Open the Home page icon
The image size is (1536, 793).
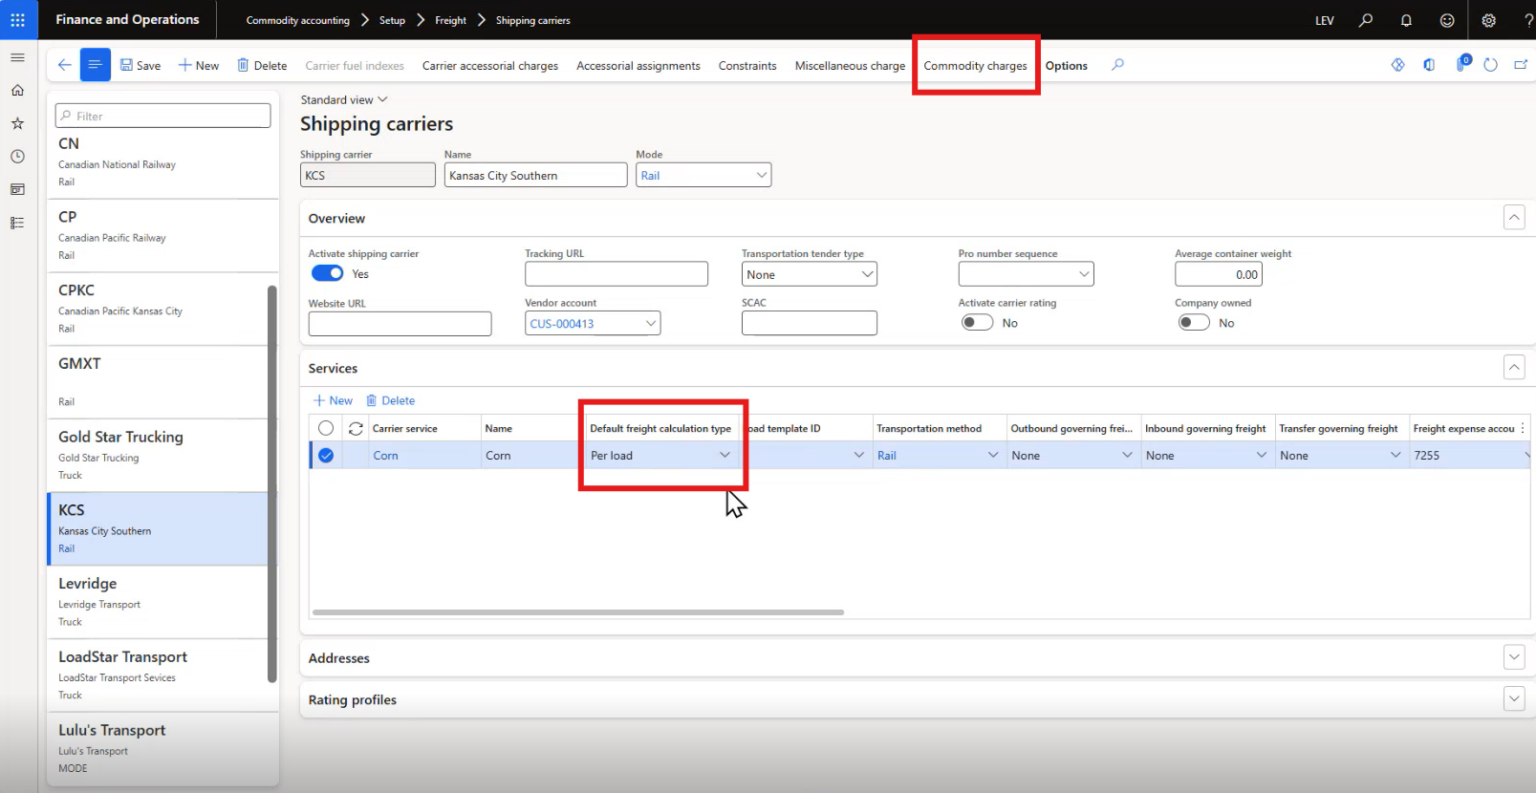(x=17, y=89)
